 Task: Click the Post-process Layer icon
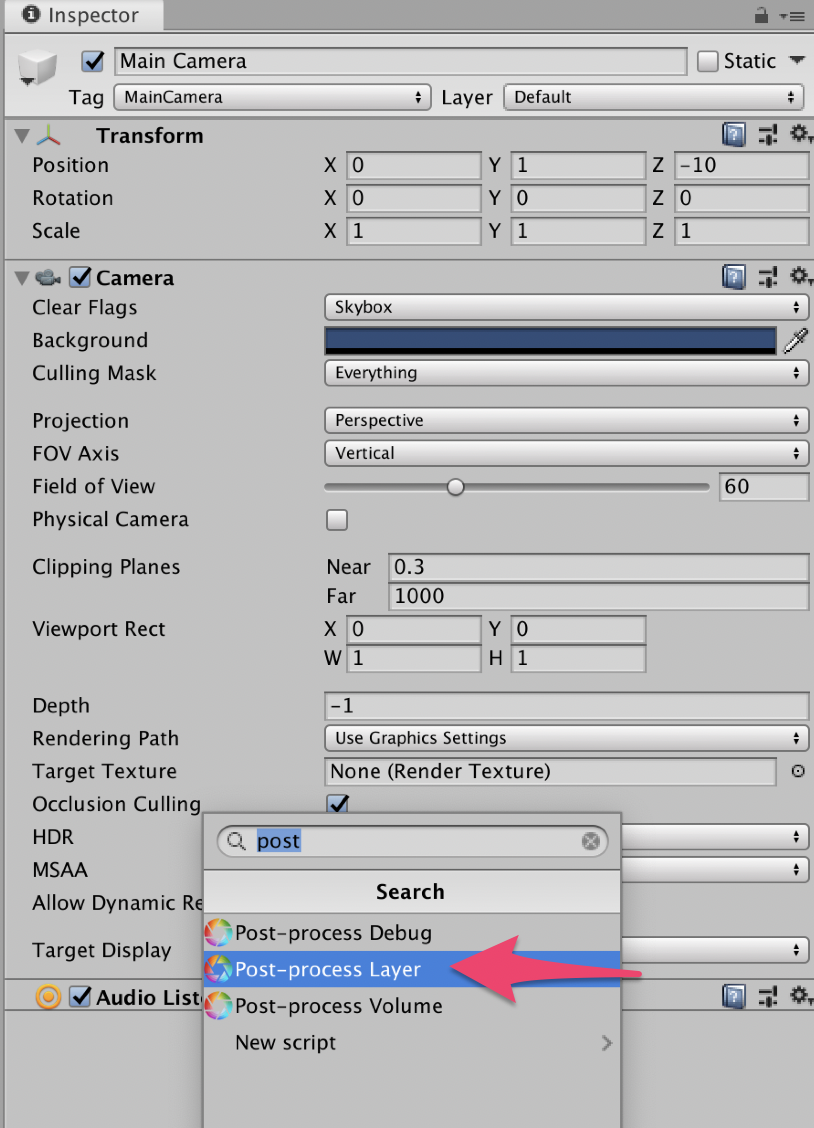[x=218, y=969]
